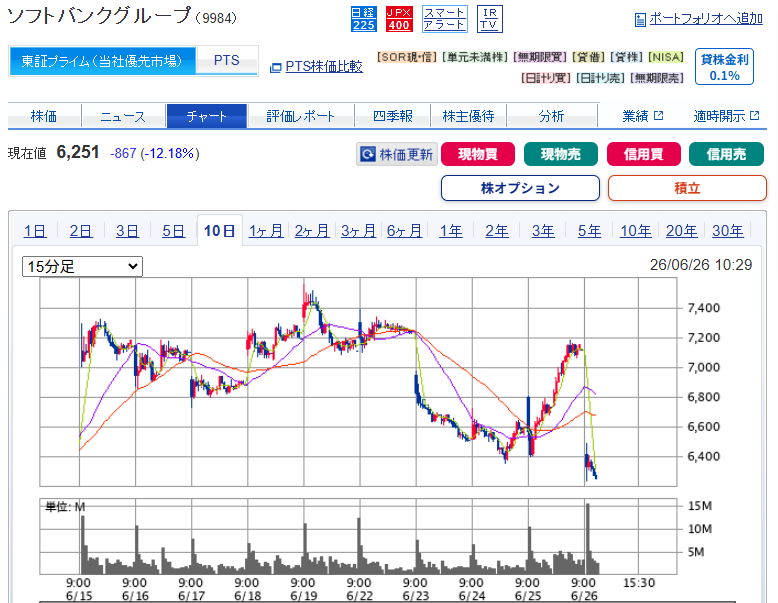Click the 積立 button
This screenshot has width=778, height=603.
click(687, 188)
